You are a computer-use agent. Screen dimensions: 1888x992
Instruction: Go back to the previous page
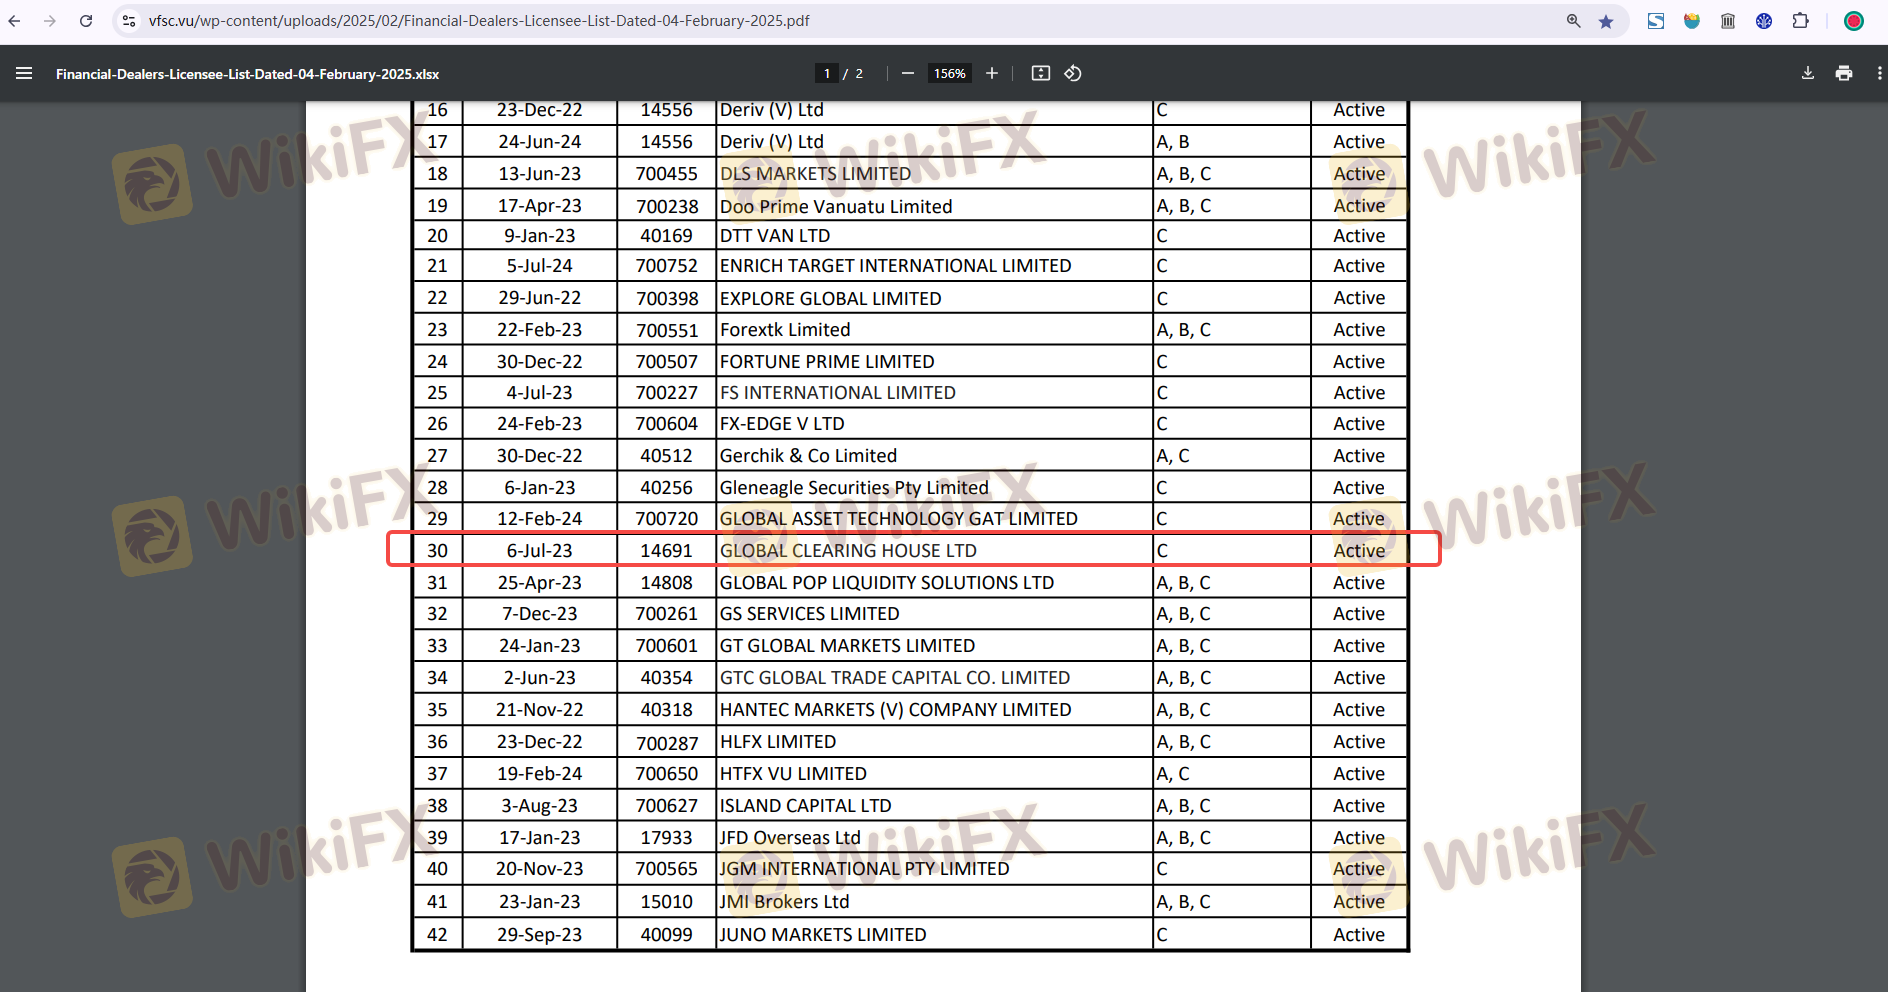[x=14, y=21]
